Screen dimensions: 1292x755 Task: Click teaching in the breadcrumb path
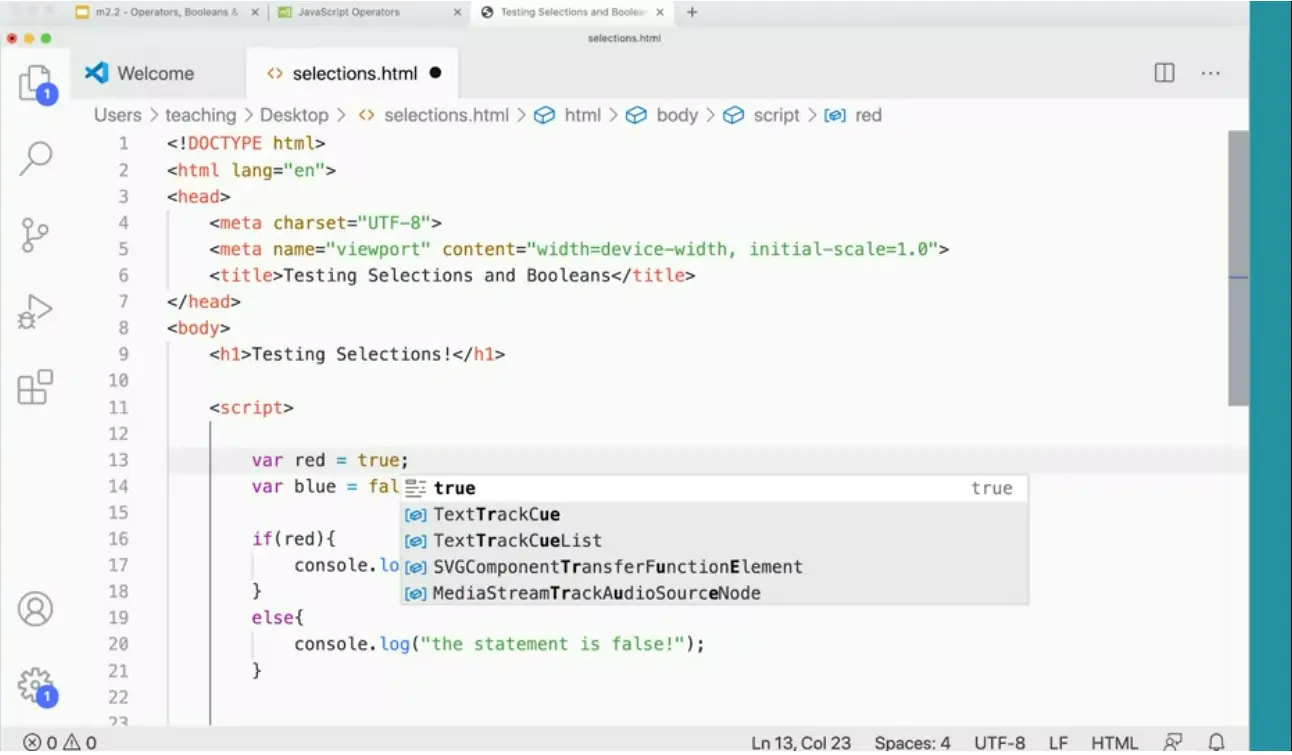tap(200, 115)
